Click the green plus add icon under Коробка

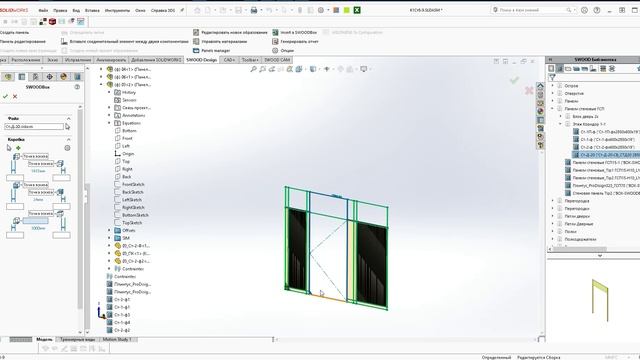(x=18, y=148)
